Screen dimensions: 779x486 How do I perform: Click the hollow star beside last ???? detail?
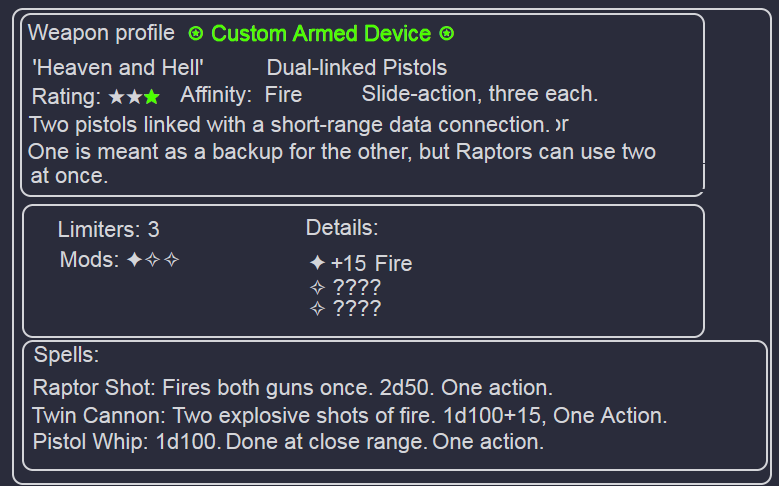pos(317,309)
